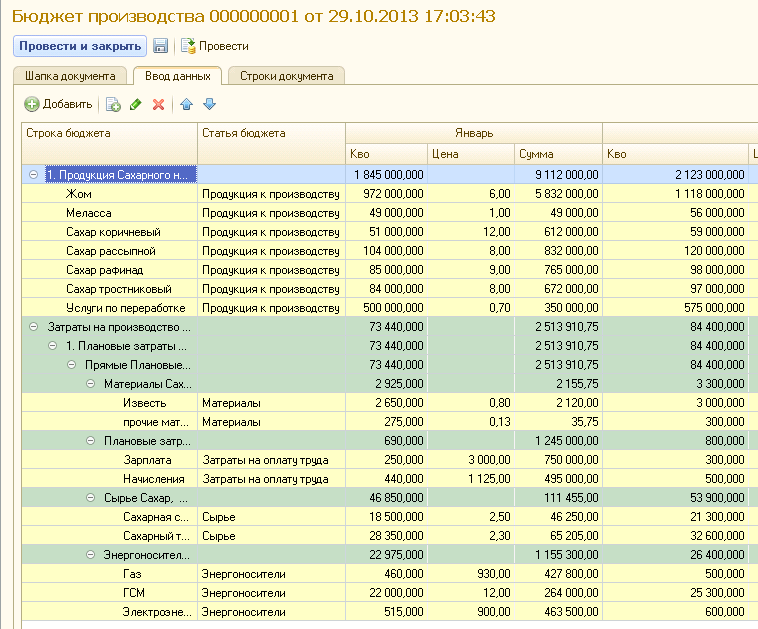Image resolution: width=758 pixels, height=629 pixels.
Task: Select the Ввод данных tab
Action: (x=177, y=76)
